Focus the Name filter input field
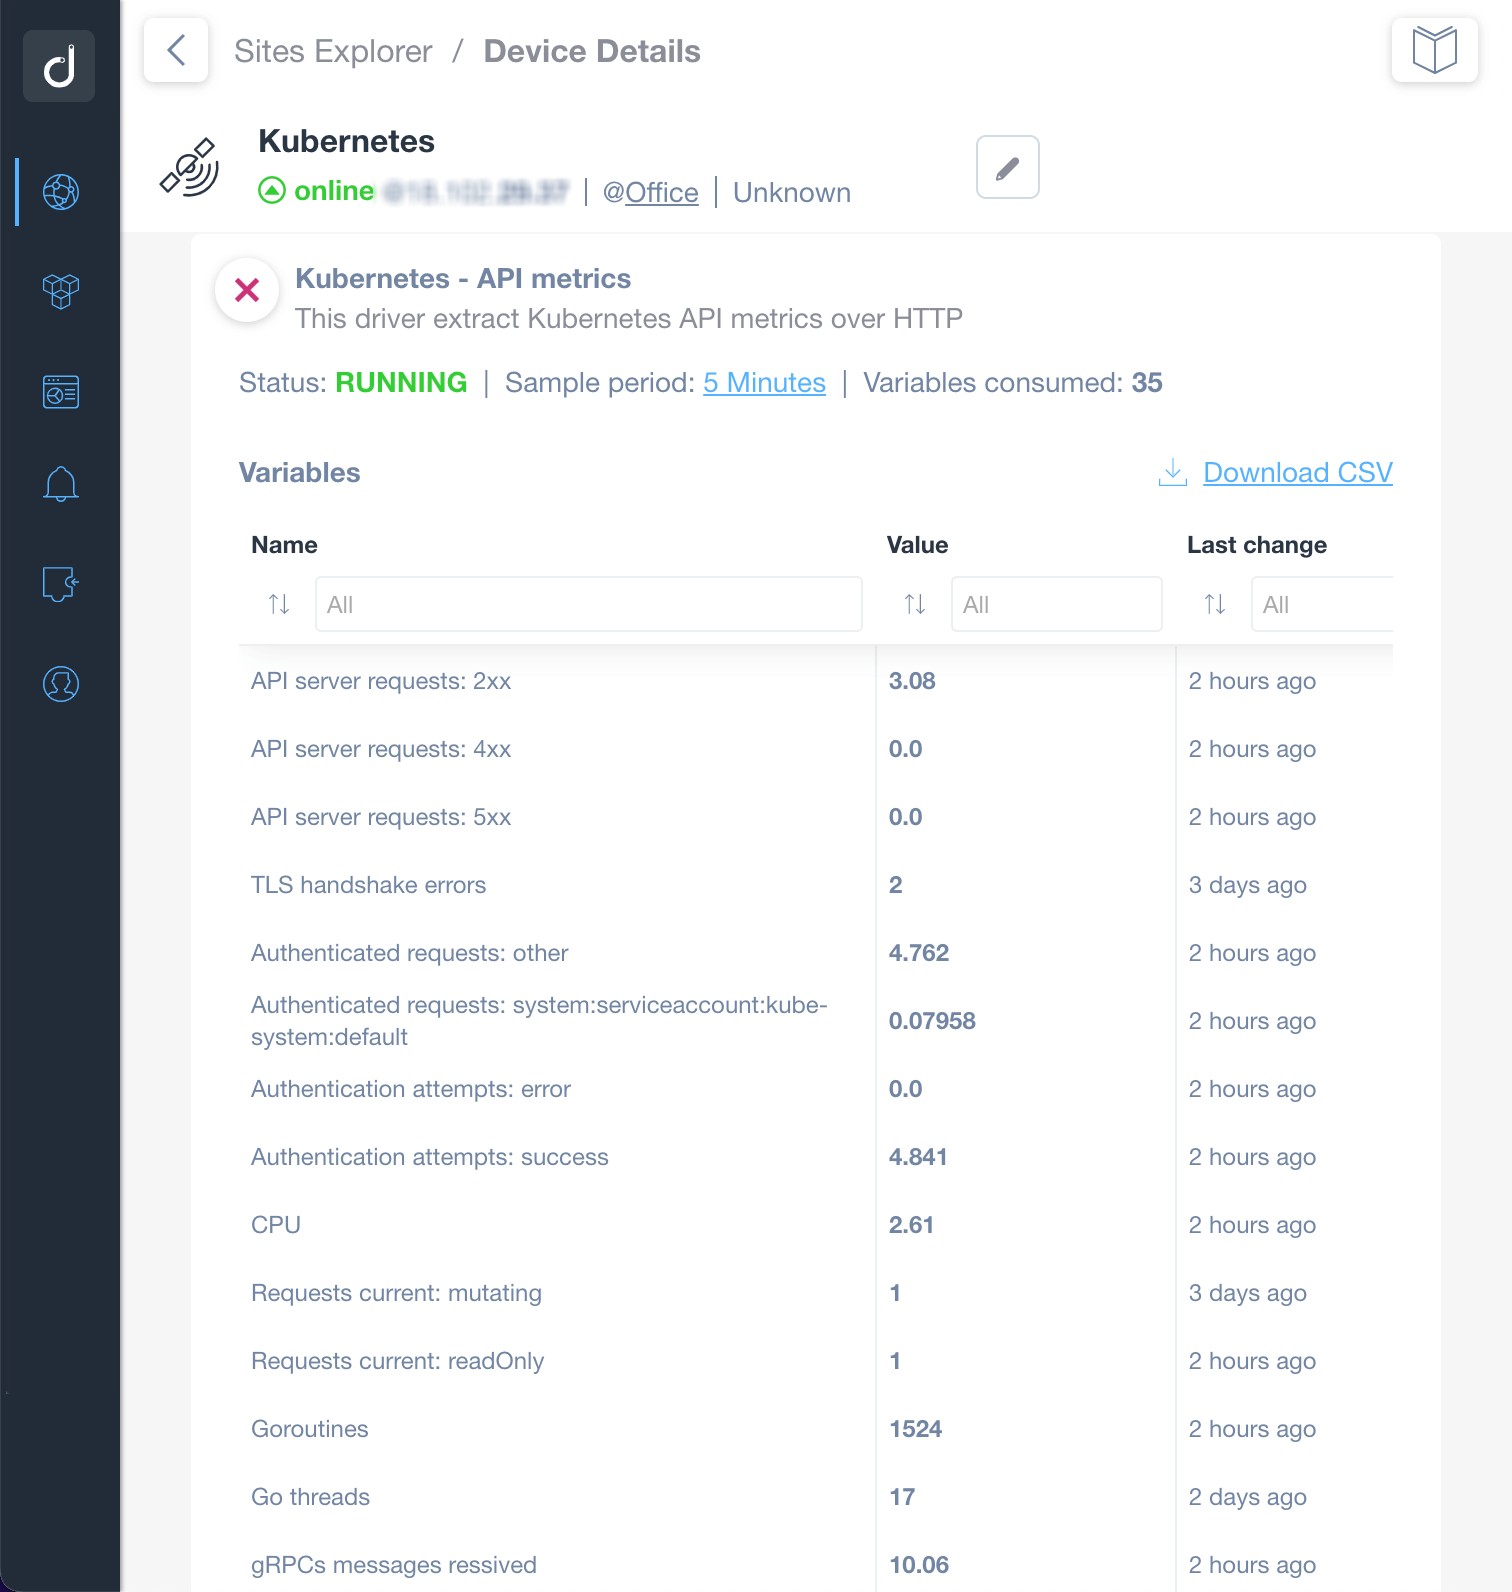This screenshot has height=1592, width=1512. pyautogui.click(x=589, y=604)
